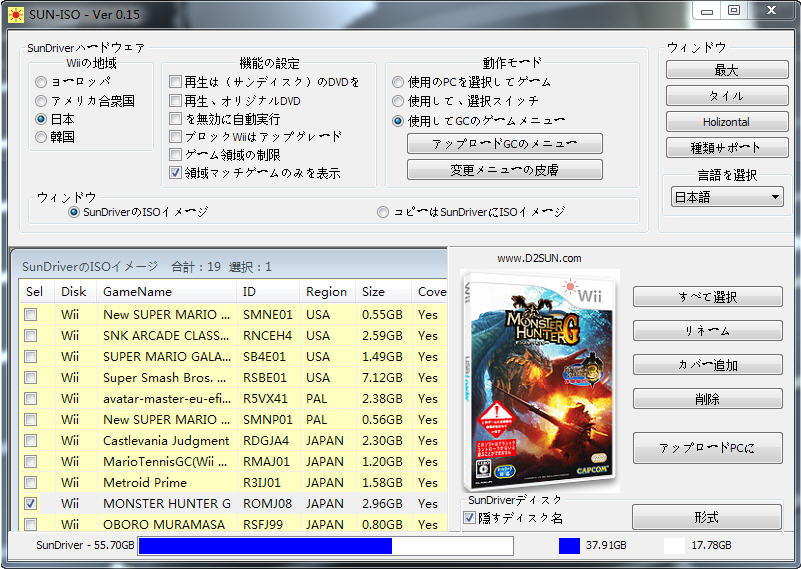Click the SUN-ISO sun icon in title bar
Viewport: 801px width, 569px height.
click(16, 15)
